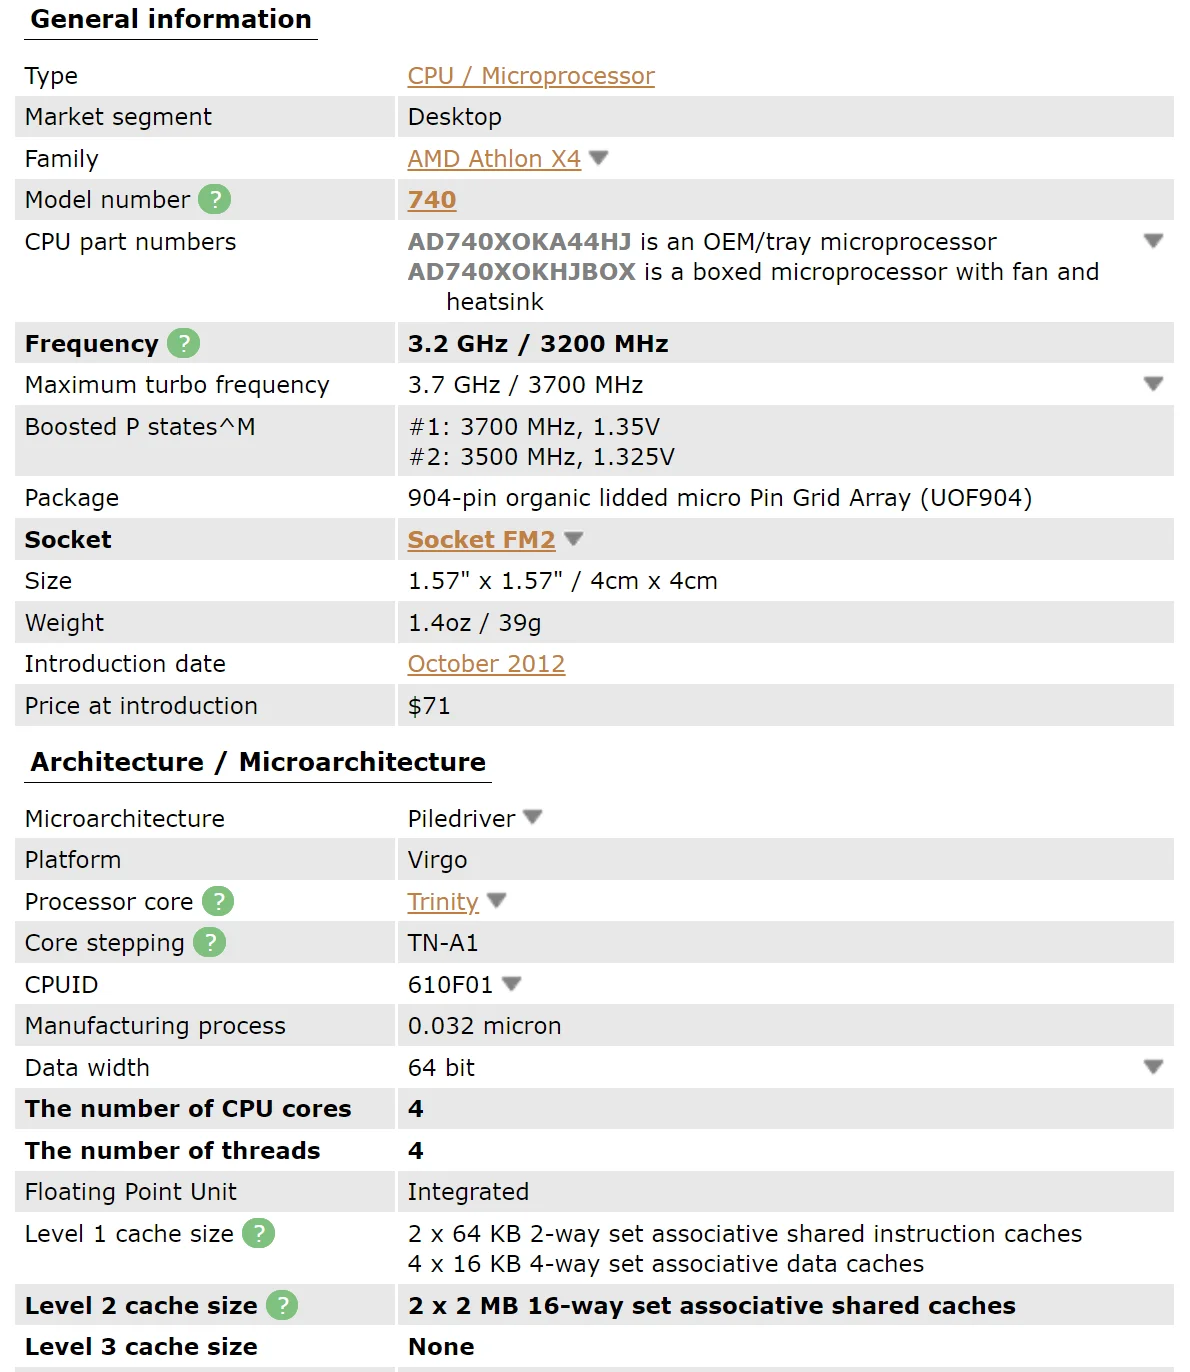Screen dimensions: 1190x1372
Task: Visit the October 2012 introduction date link
Action: [x=486, y=664]
